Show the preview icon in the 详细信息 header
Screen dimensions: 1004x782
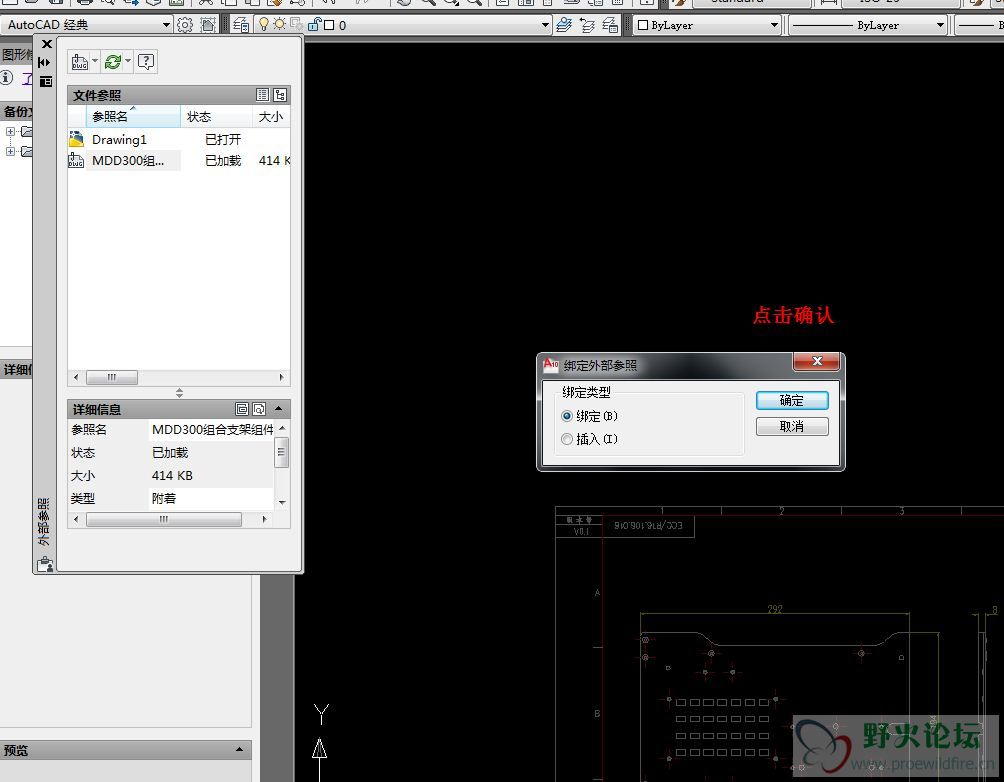point(259,409)
